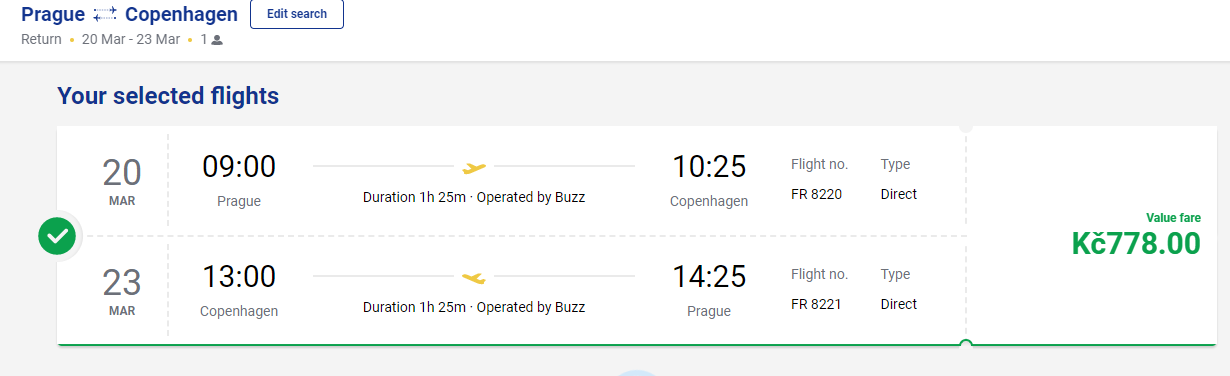Click flight number FR 8221
Image resolution: width=1230 pixels, height=376 pixels.
[816, 304]
